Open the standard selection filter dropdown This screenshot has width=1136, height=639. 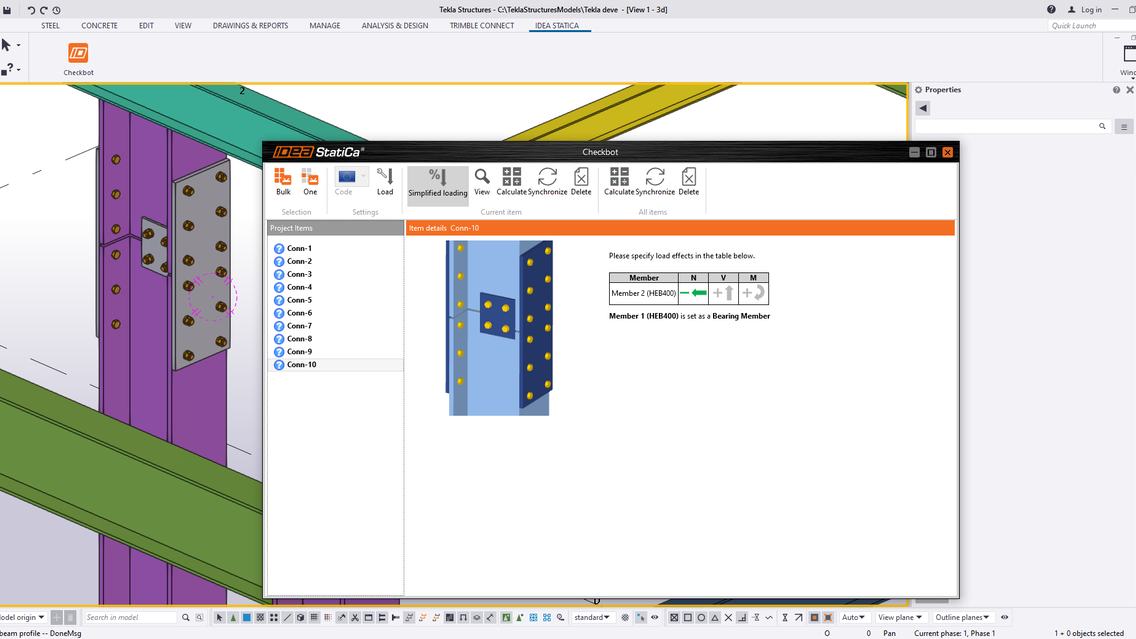[x=591, y=617]
